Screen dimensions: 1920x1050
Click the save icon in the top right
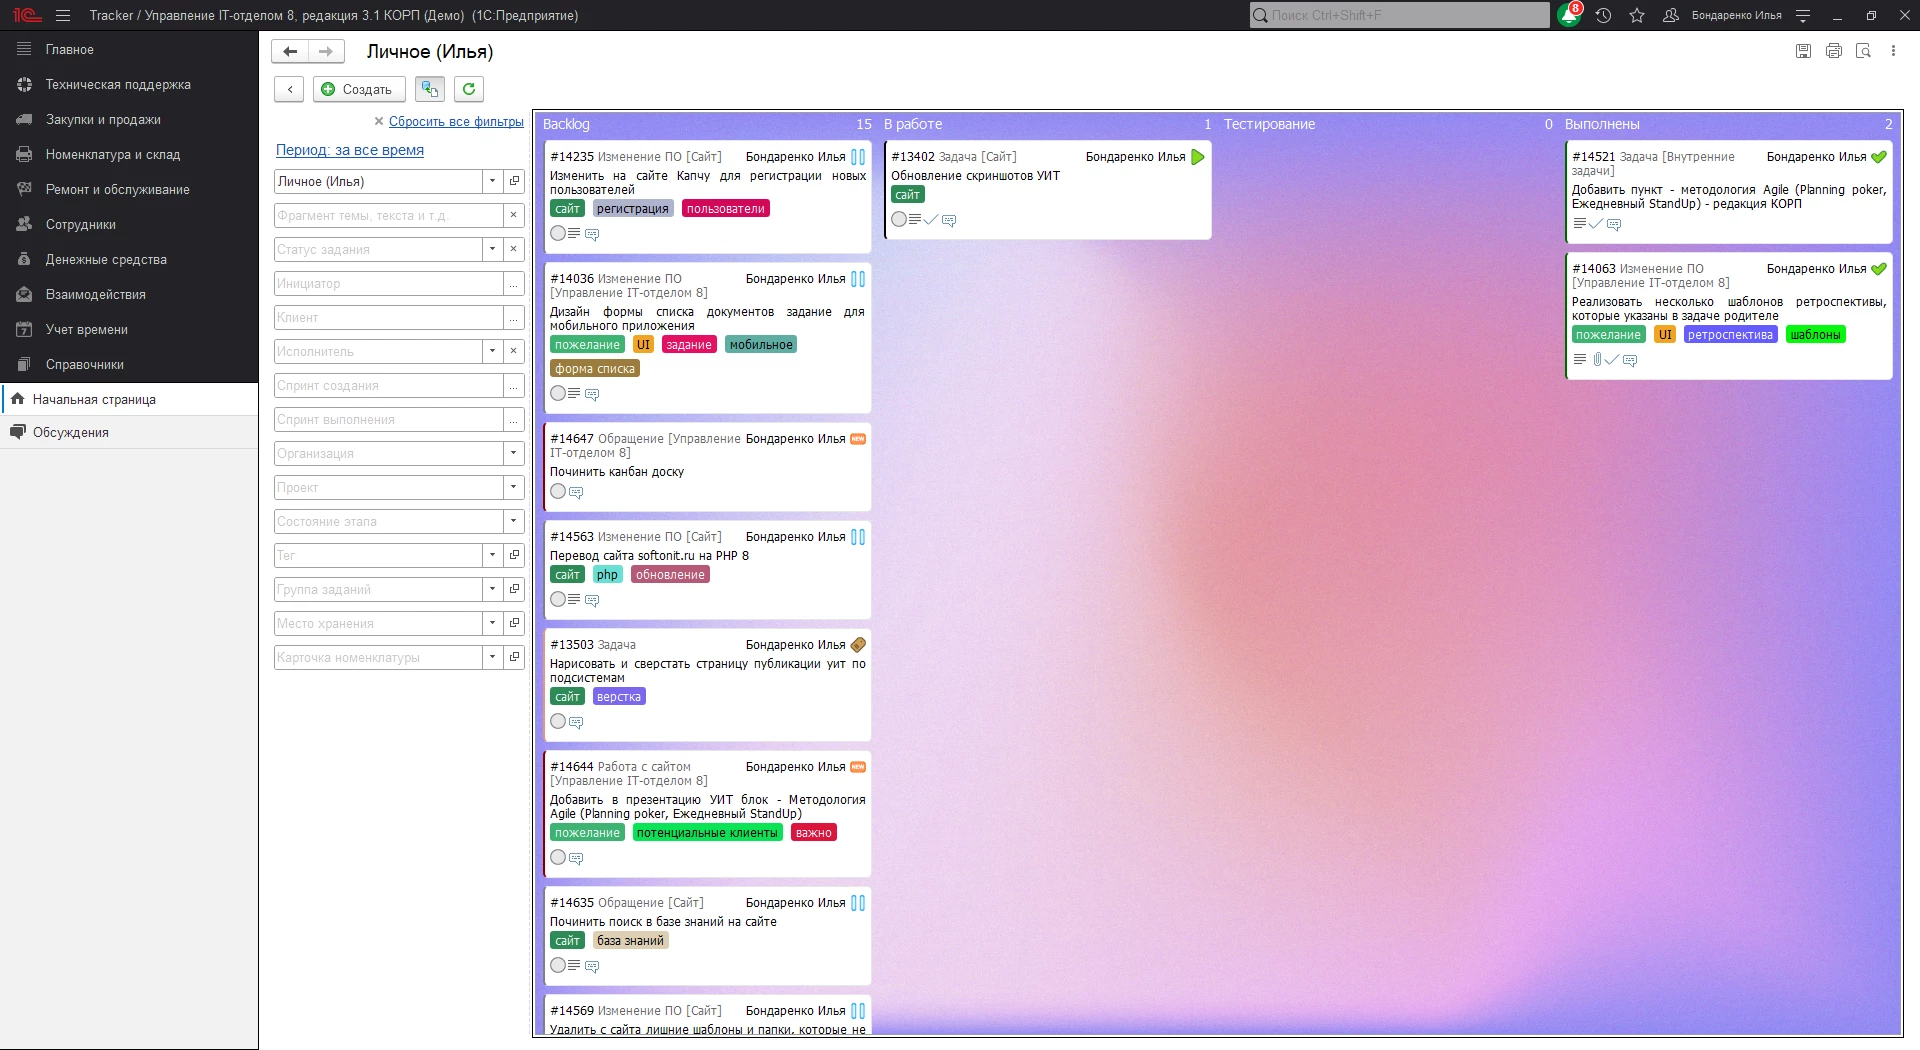(1804, 51)
